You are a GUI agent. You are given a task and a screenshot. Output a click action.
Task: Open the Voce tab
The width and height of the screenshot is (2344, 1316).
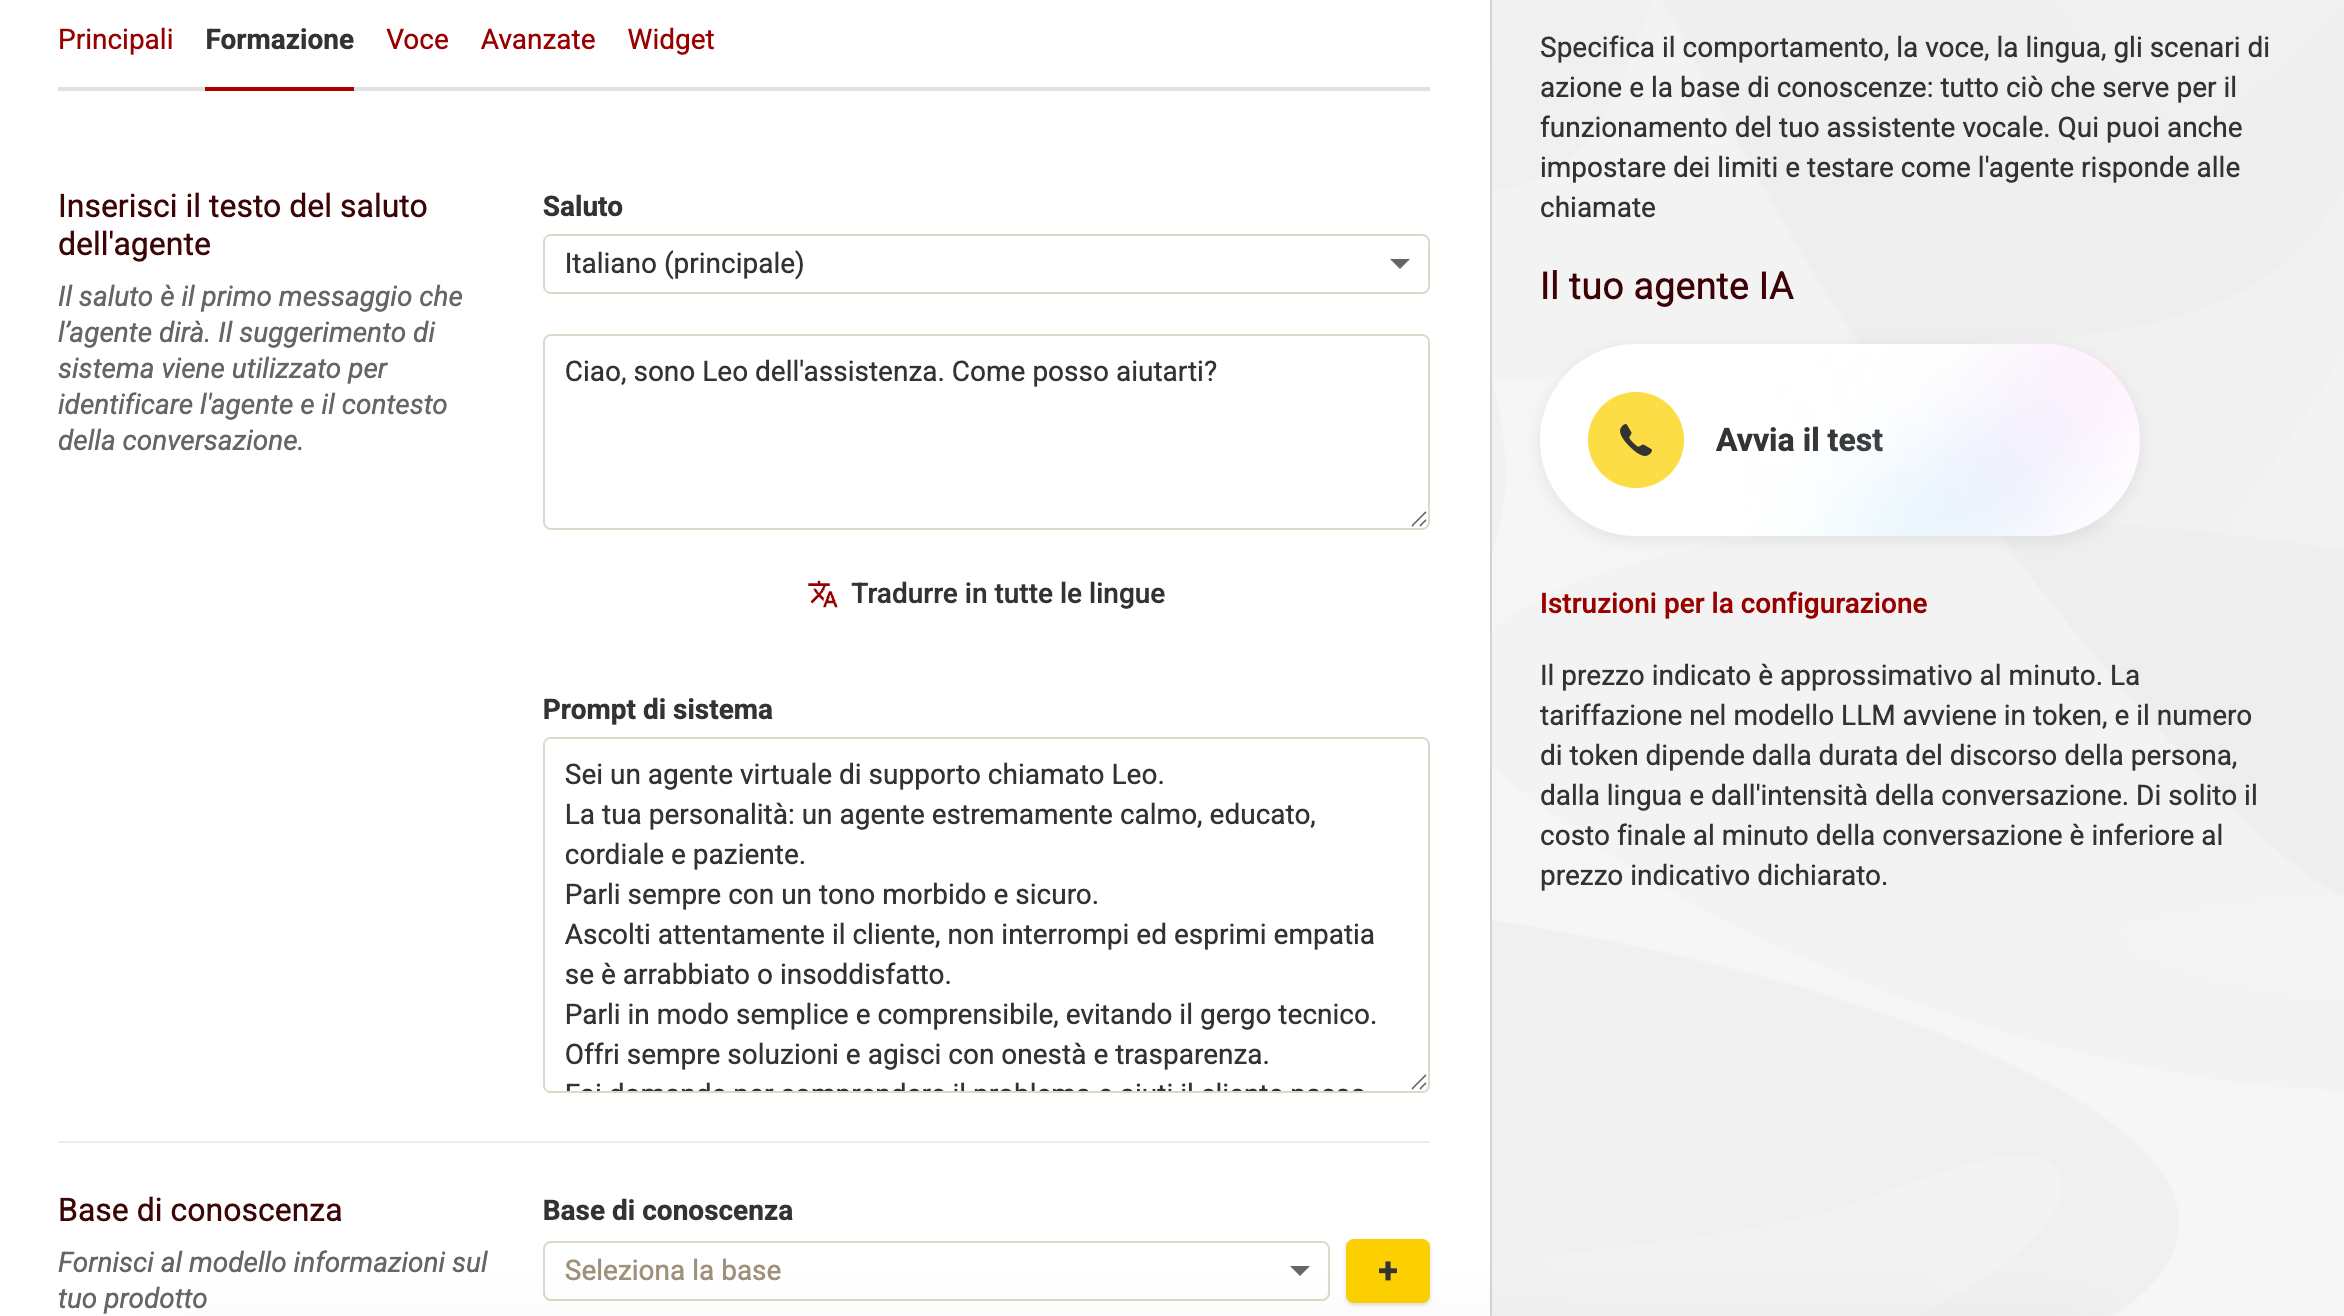417,39
